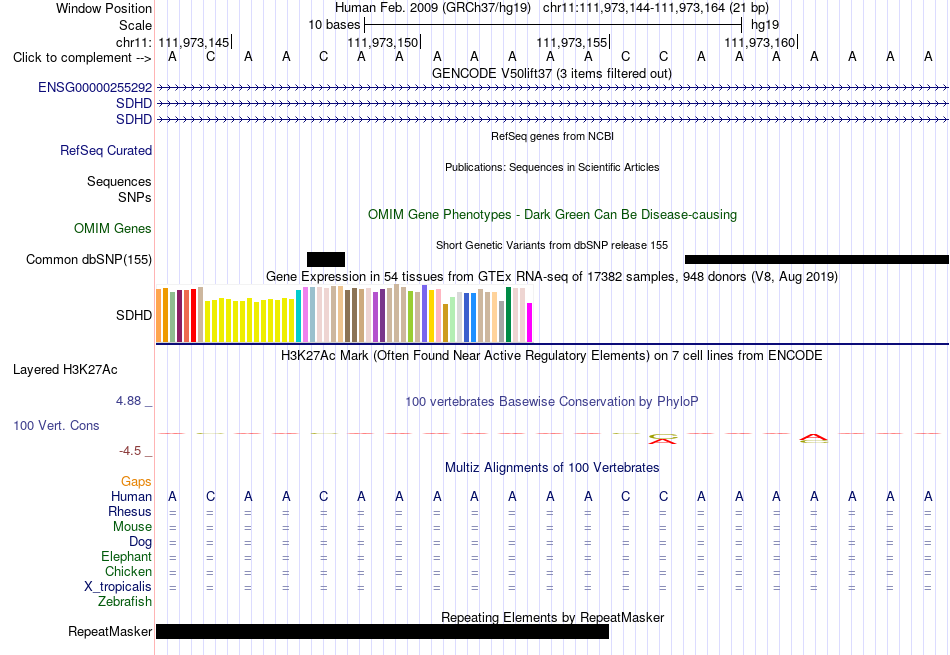
Task: Click the 111,973,155 ruler position
Action: tap(572, 42)
